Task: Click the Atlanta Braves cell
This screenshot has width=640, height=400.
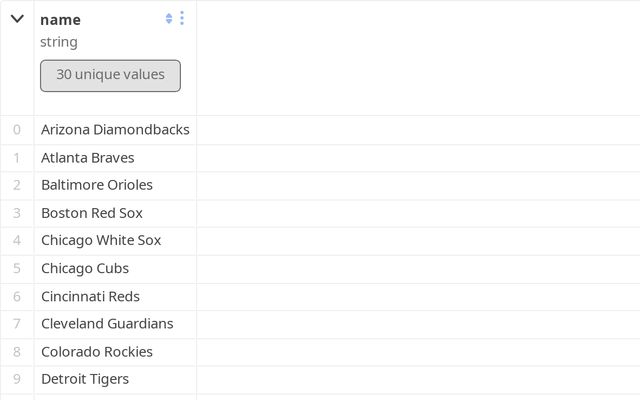Action: 88,157
